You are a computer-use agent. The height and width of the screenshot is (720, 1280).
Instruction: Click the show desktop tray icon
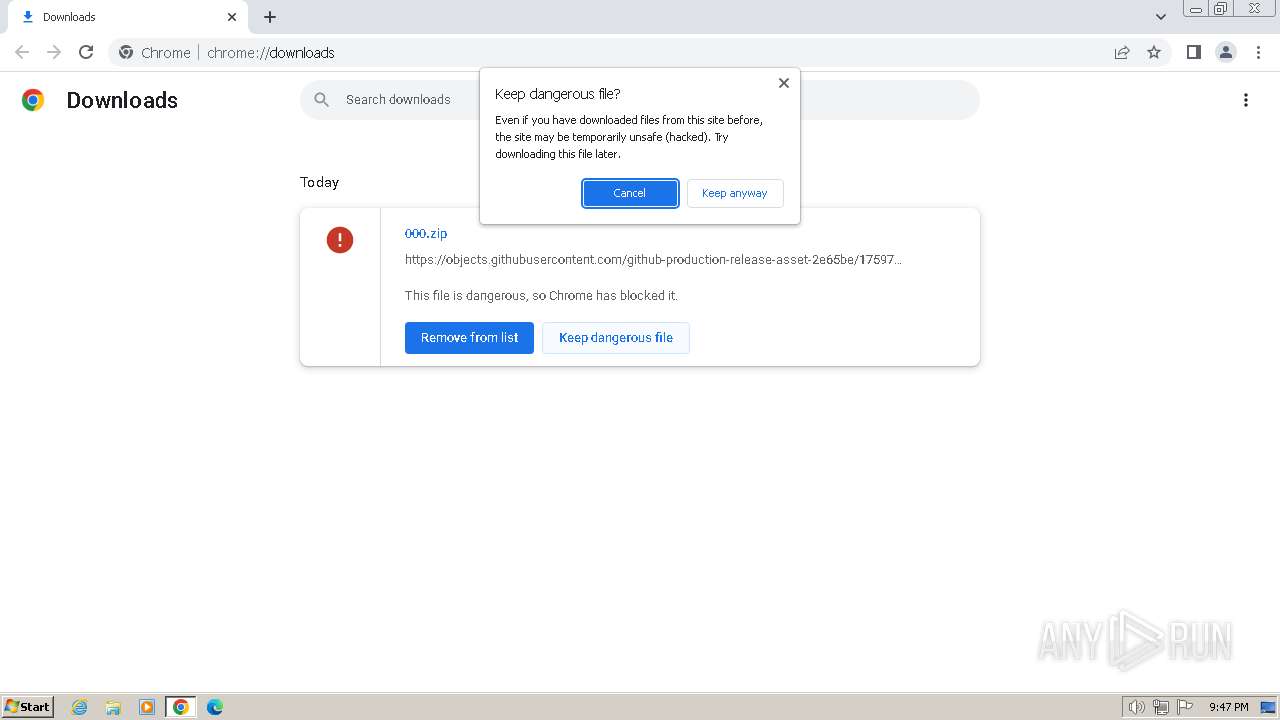point(1268,707)
